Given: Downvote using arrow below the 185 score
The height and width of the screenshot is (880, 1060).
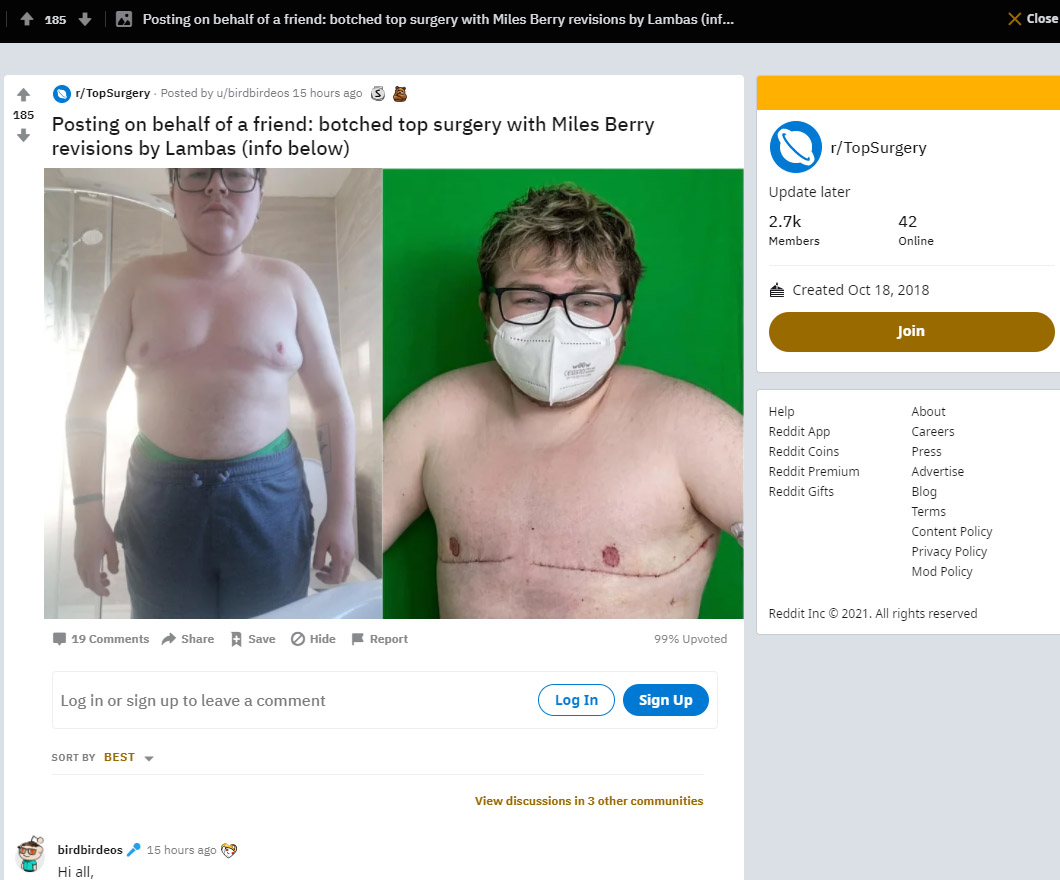Looking at the screenshot, I should click(x=24, y=136).
